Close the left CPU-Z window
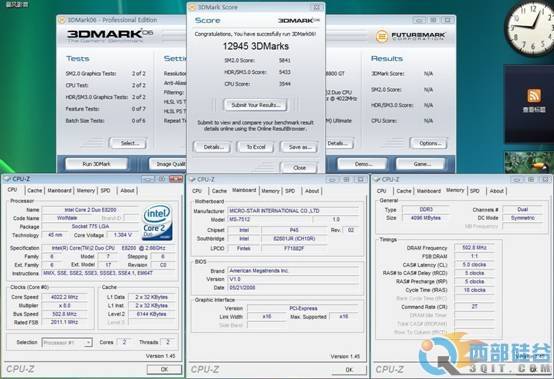The image size is (554, 379). pyautogui.click(x=176, y=179)
